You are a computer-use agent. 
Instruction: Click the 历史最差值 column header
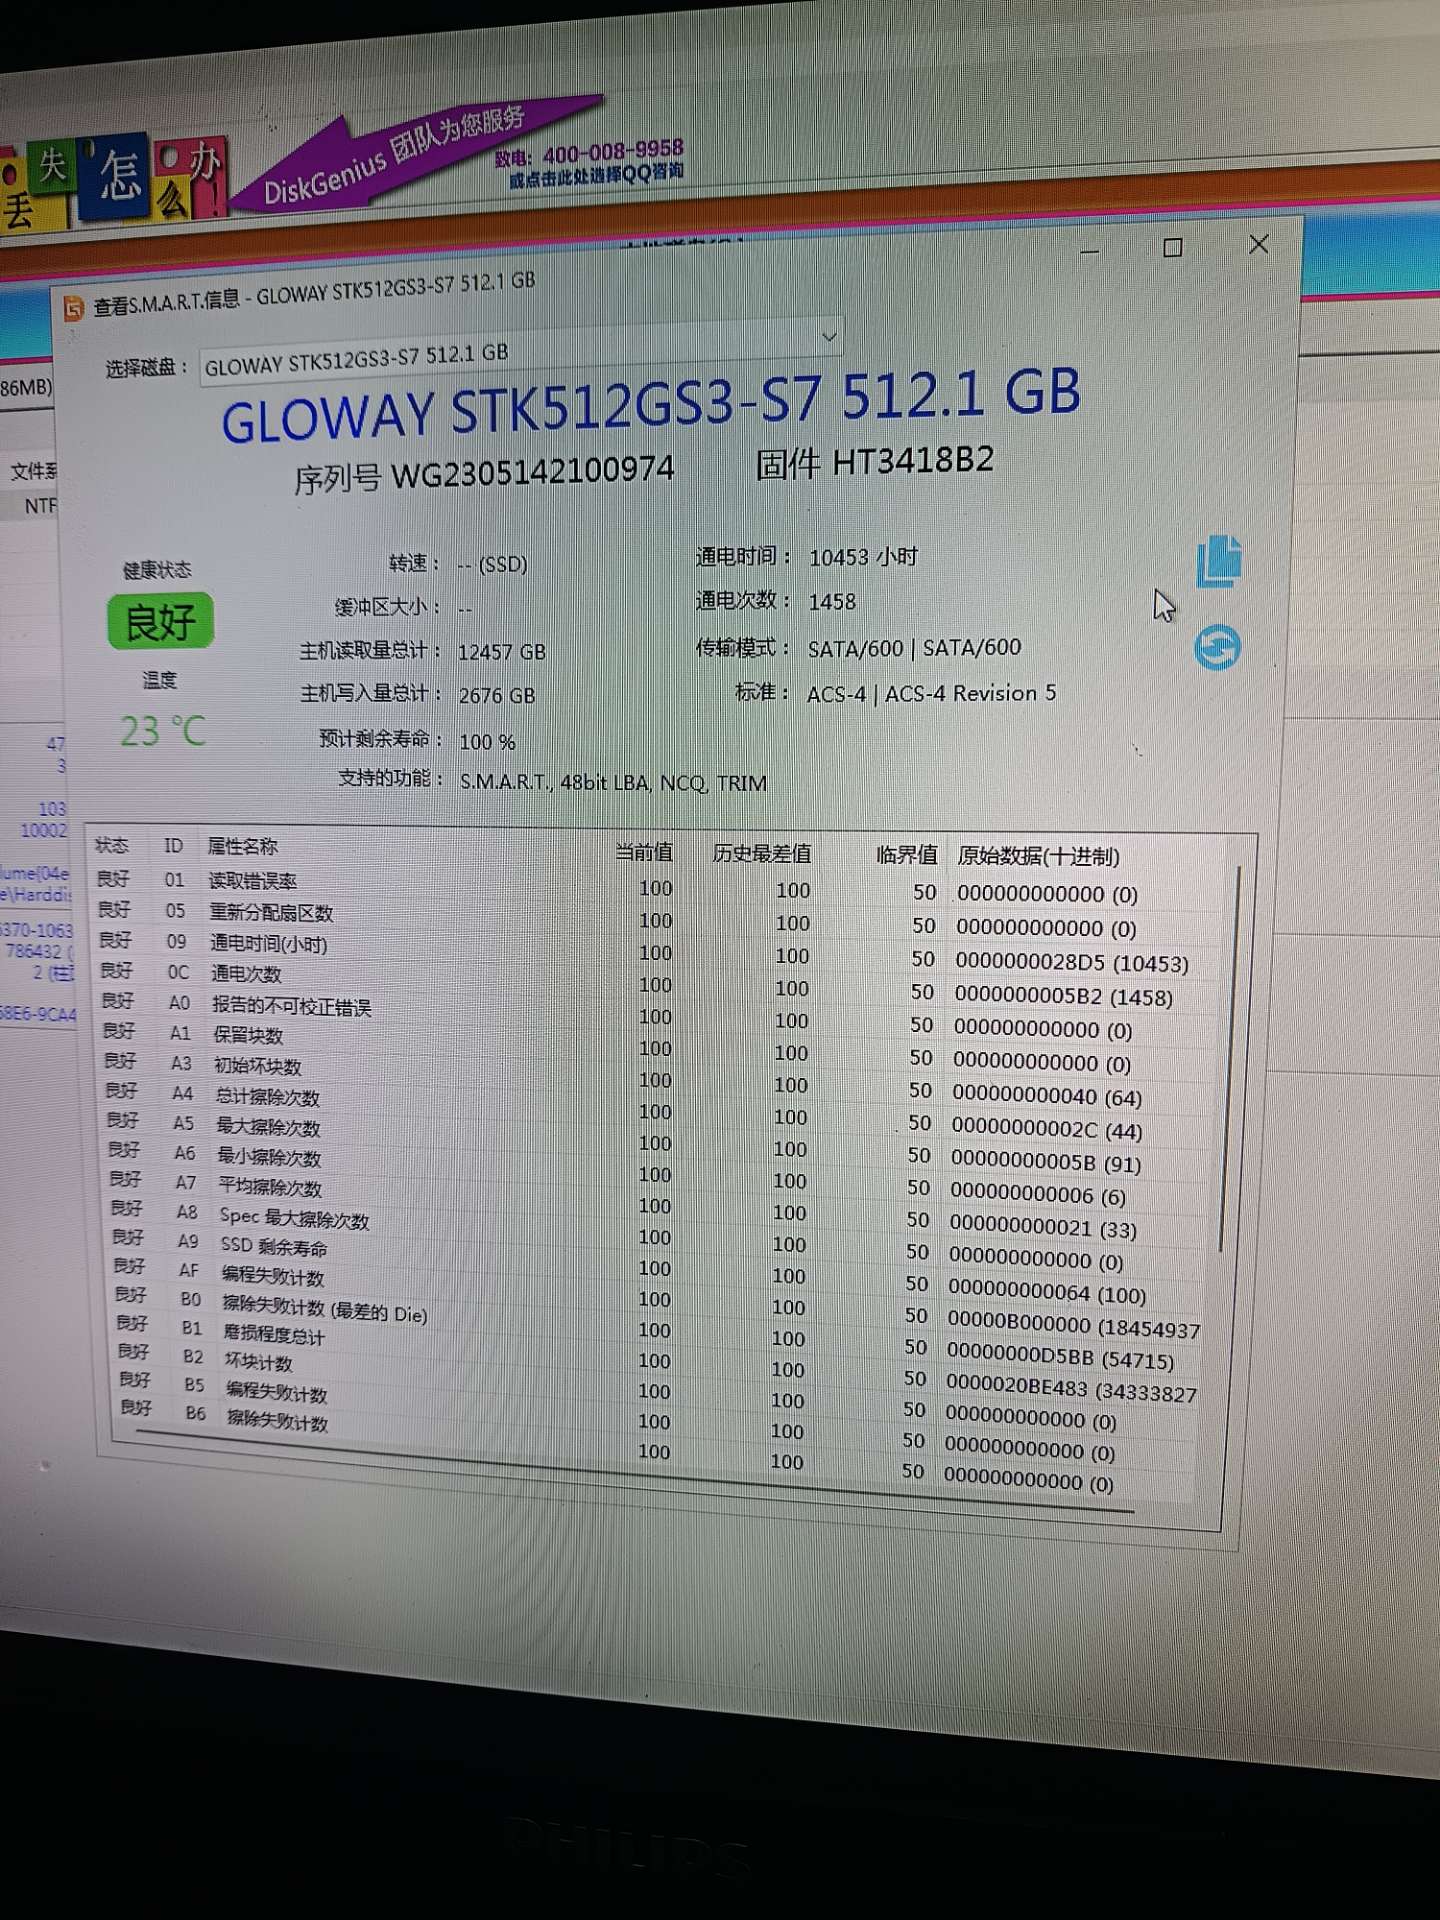click(762, 854)
